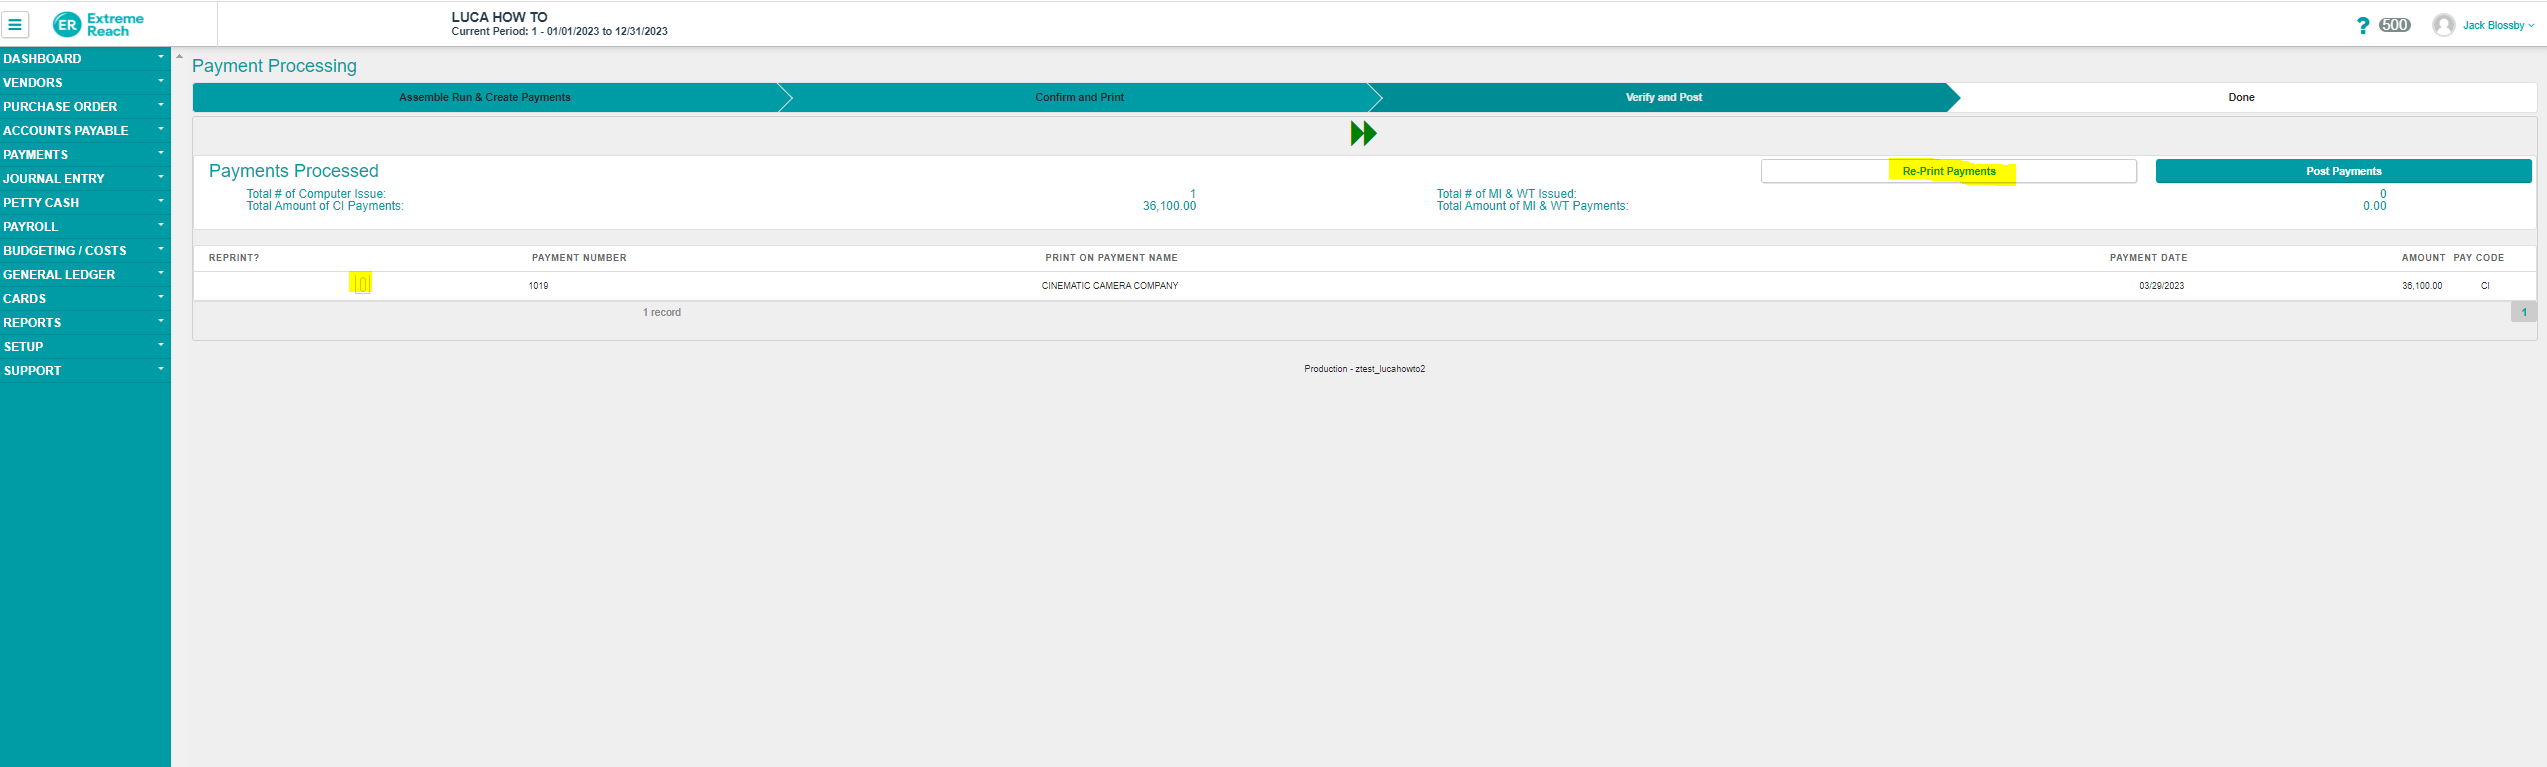Open help via the question mark icon
2547x767 pixels.
(x=2362, y=26)
